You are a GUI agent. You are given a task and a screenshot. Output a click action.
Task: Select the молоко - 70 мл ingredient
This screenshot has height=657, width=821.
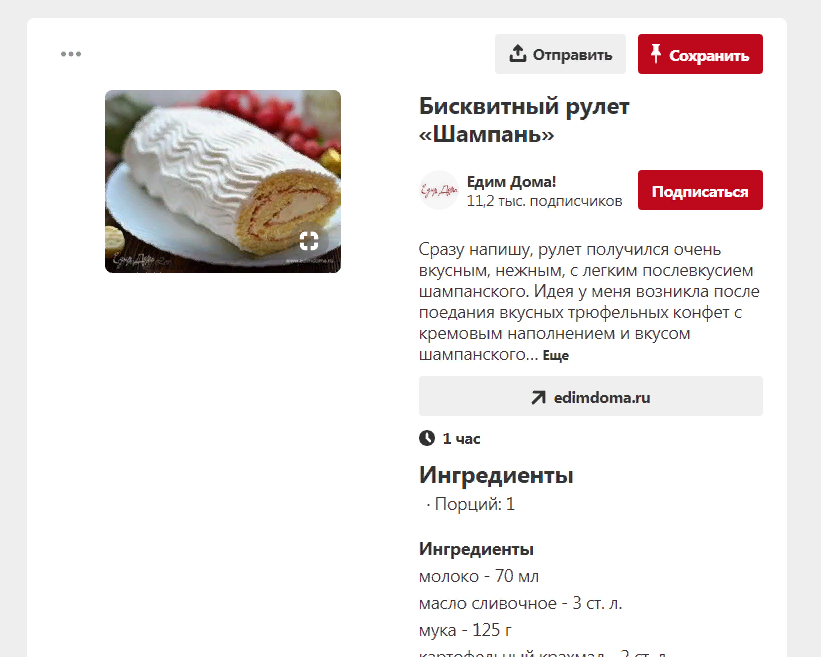pos(479,576)
